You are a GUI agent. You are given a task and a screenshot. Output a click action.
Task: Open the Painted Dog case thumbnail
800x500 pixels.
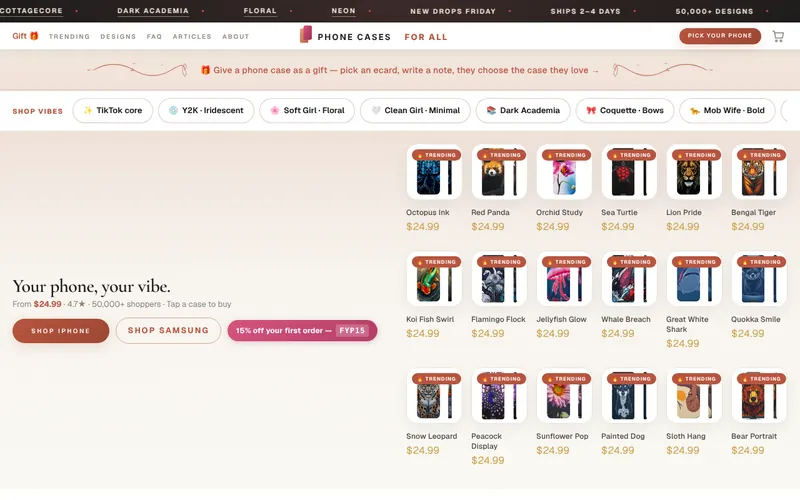[x=629, y=396]
